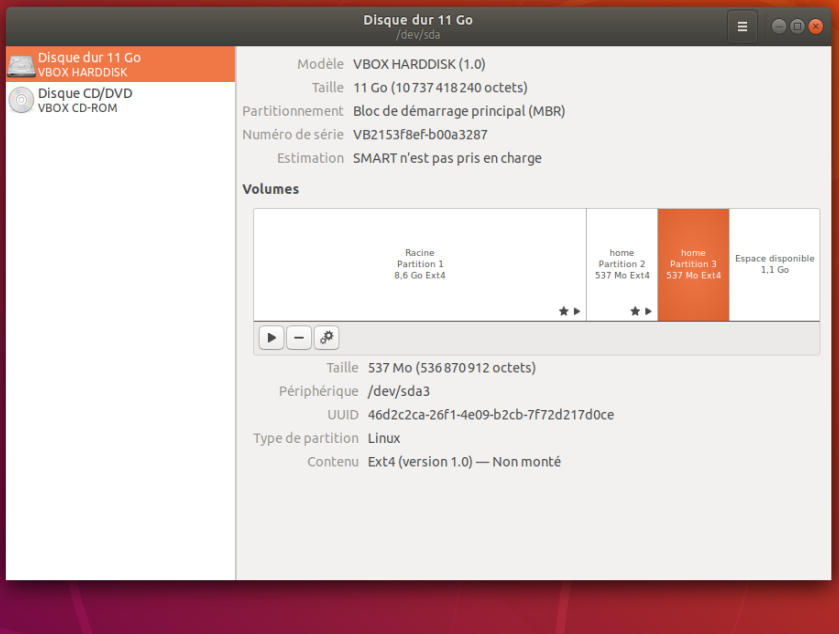839x634 pixels.
Task: Click the star icon in home Partition 2
Action: pos(635,311)
